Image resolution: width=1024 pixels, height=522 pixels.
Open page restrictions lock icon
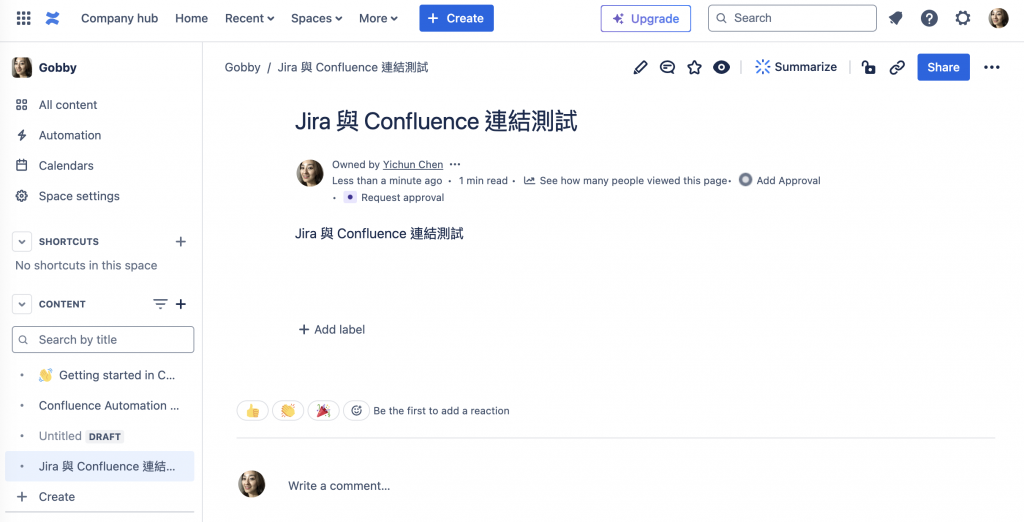coord(868,67)
